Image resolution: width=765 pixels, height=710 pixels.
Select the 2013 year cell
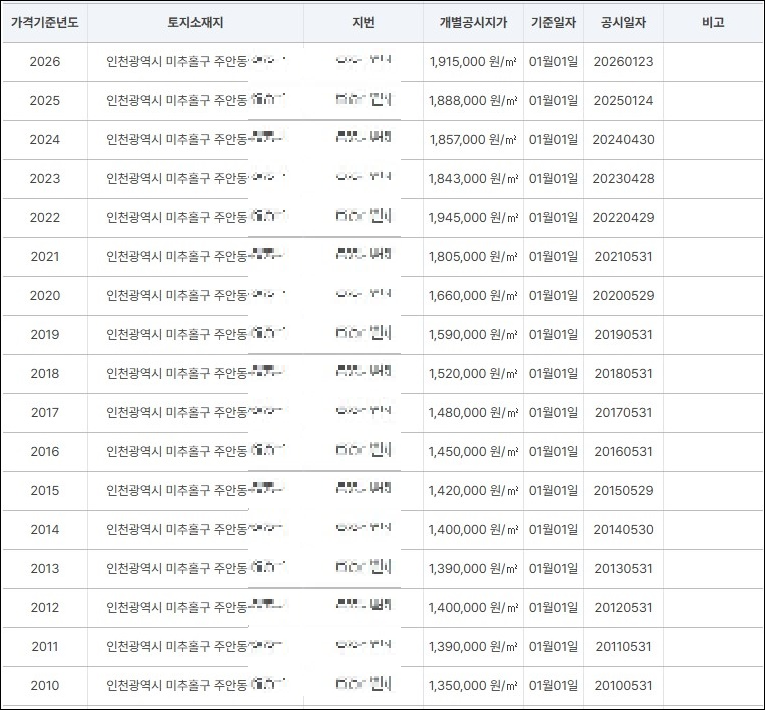[x=44, y=568]
